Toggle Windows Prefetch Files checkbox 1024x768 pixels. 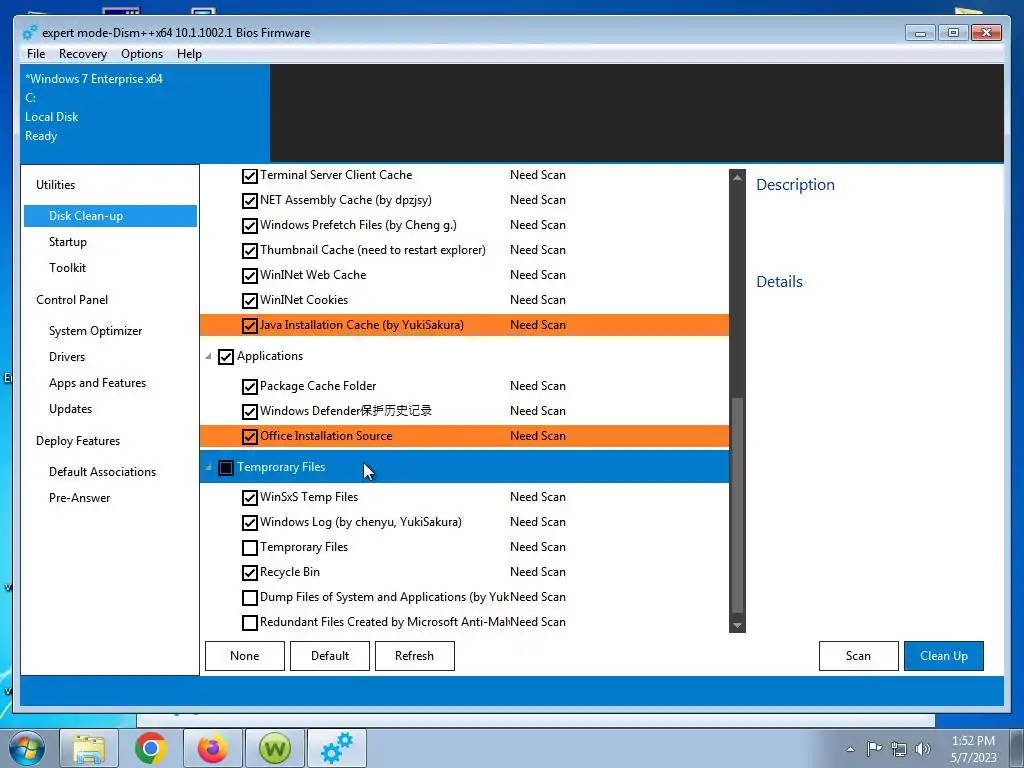(x=249, y=226)
